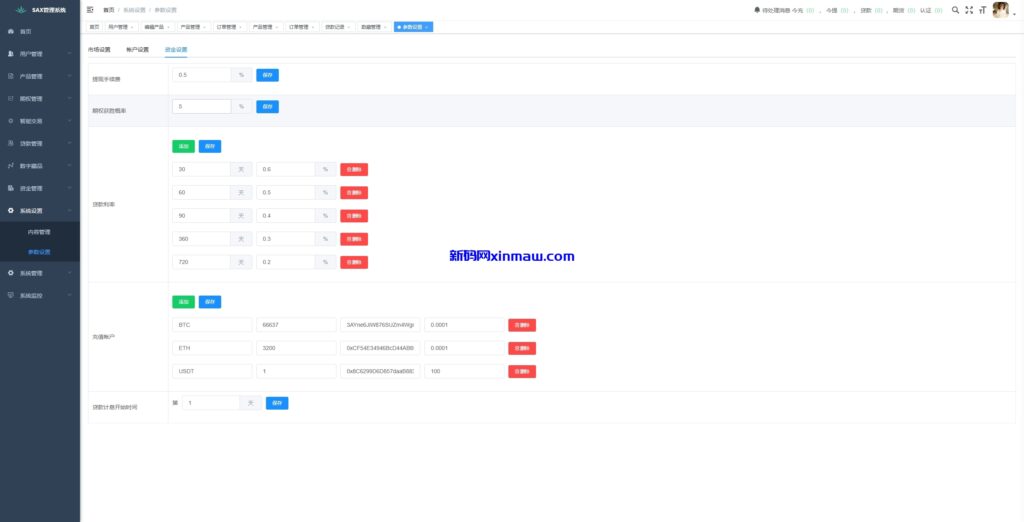
Task: Switch to the 账户设置 tab
Action: coord(137,49)
